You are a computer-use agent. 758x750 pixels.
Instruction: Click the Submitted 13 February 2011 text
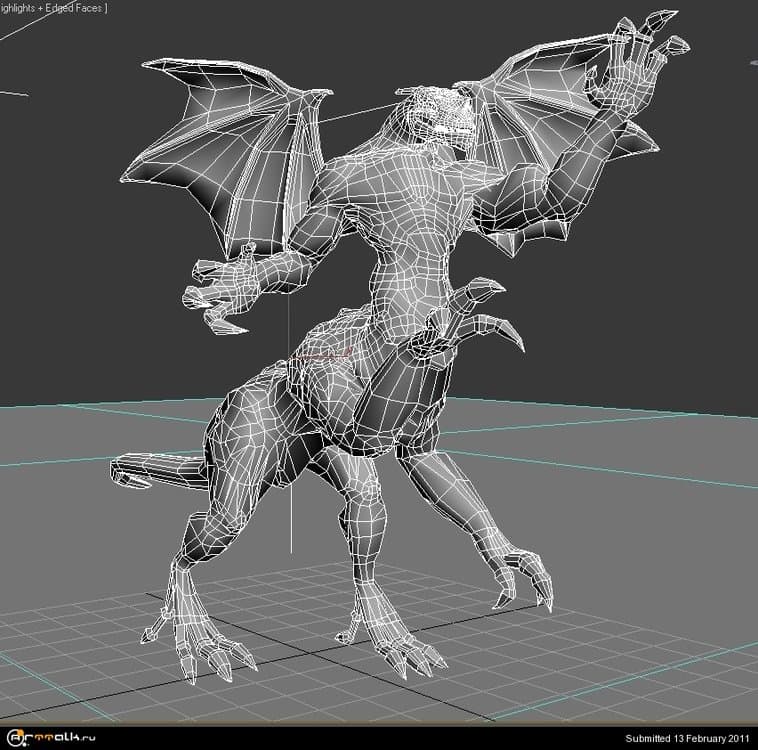(687, 738)
